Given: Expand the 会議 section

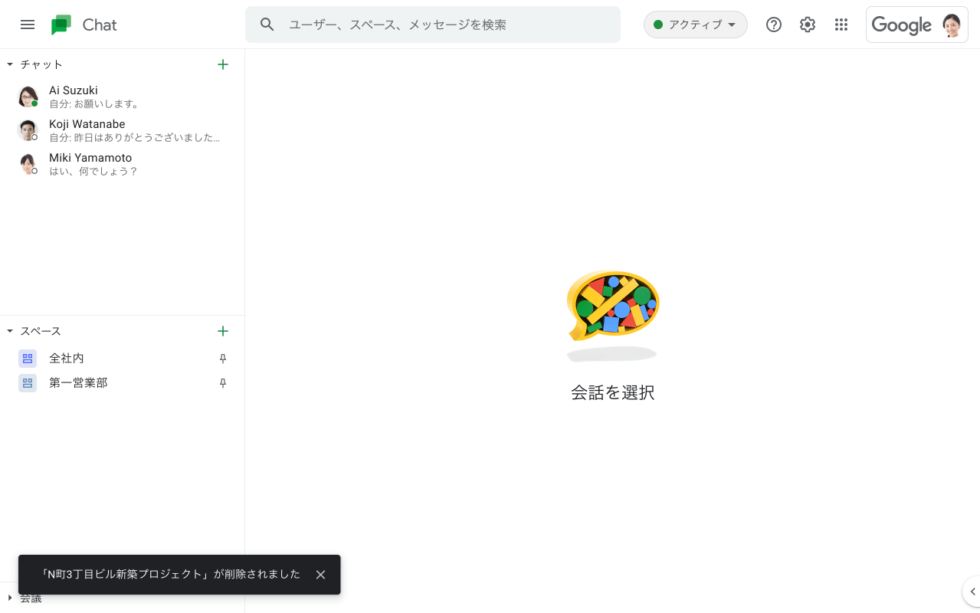Looking at the screenshot, I should [x=10, y=599].
